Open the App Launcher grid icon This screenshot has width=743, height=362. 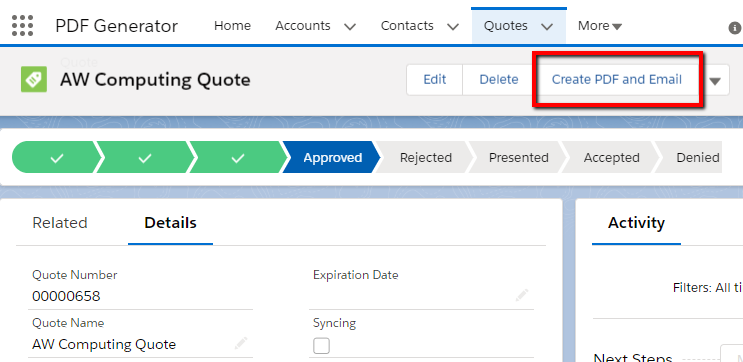pyautogui.click(x=22, y=26)
